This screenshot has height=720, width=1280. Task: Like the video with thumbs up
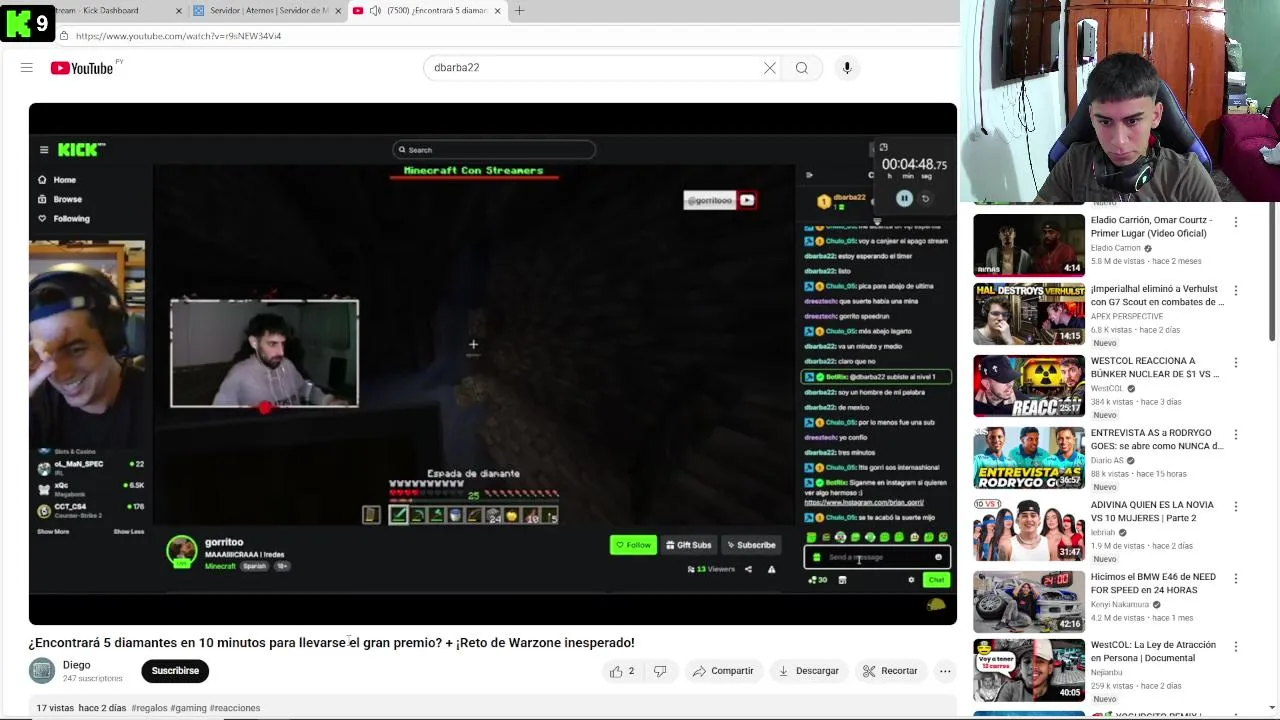point(622,671)
